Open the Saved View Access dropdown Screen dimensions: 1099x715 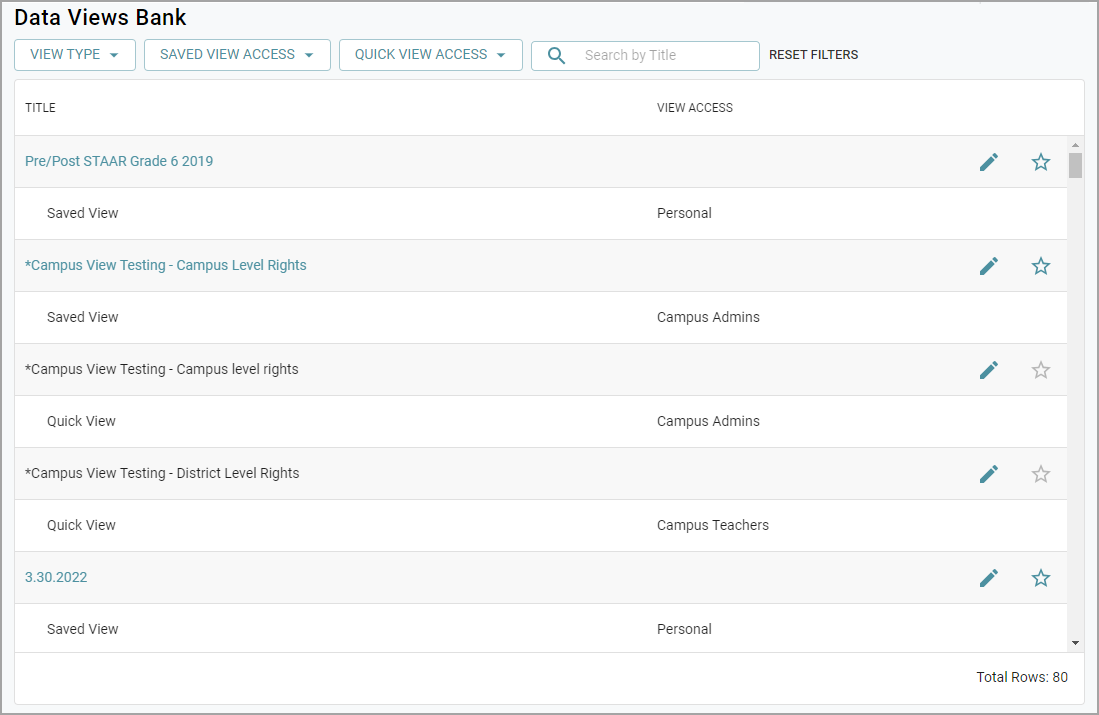point(237,55)
